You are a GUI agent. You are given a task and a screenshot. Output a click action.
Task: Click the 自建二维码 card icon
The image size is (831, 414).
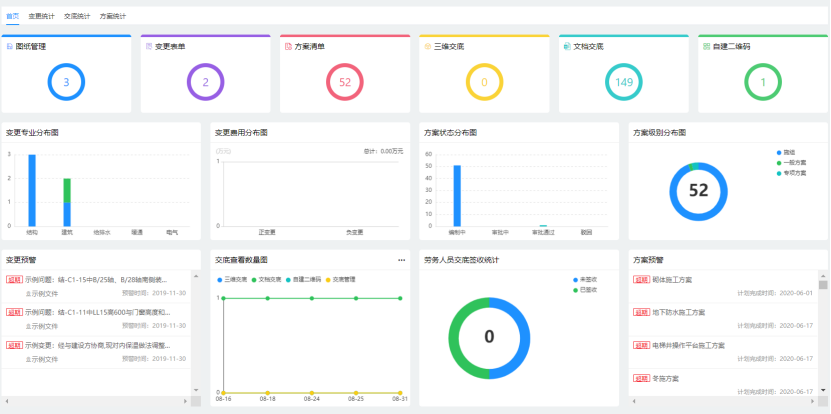706,46
